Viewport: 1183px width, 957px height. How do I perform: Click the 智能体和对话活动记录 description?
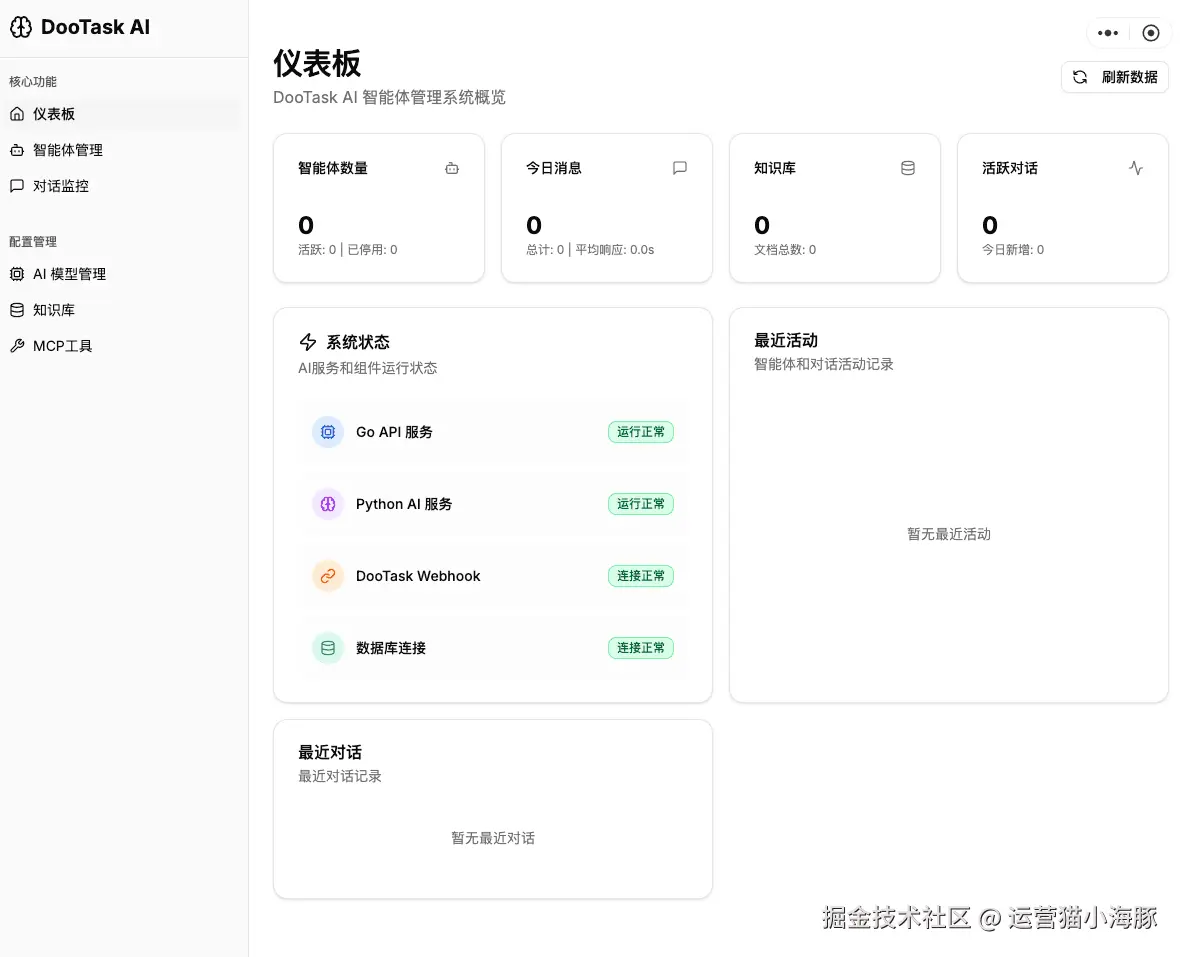click(x=824, y=365)
